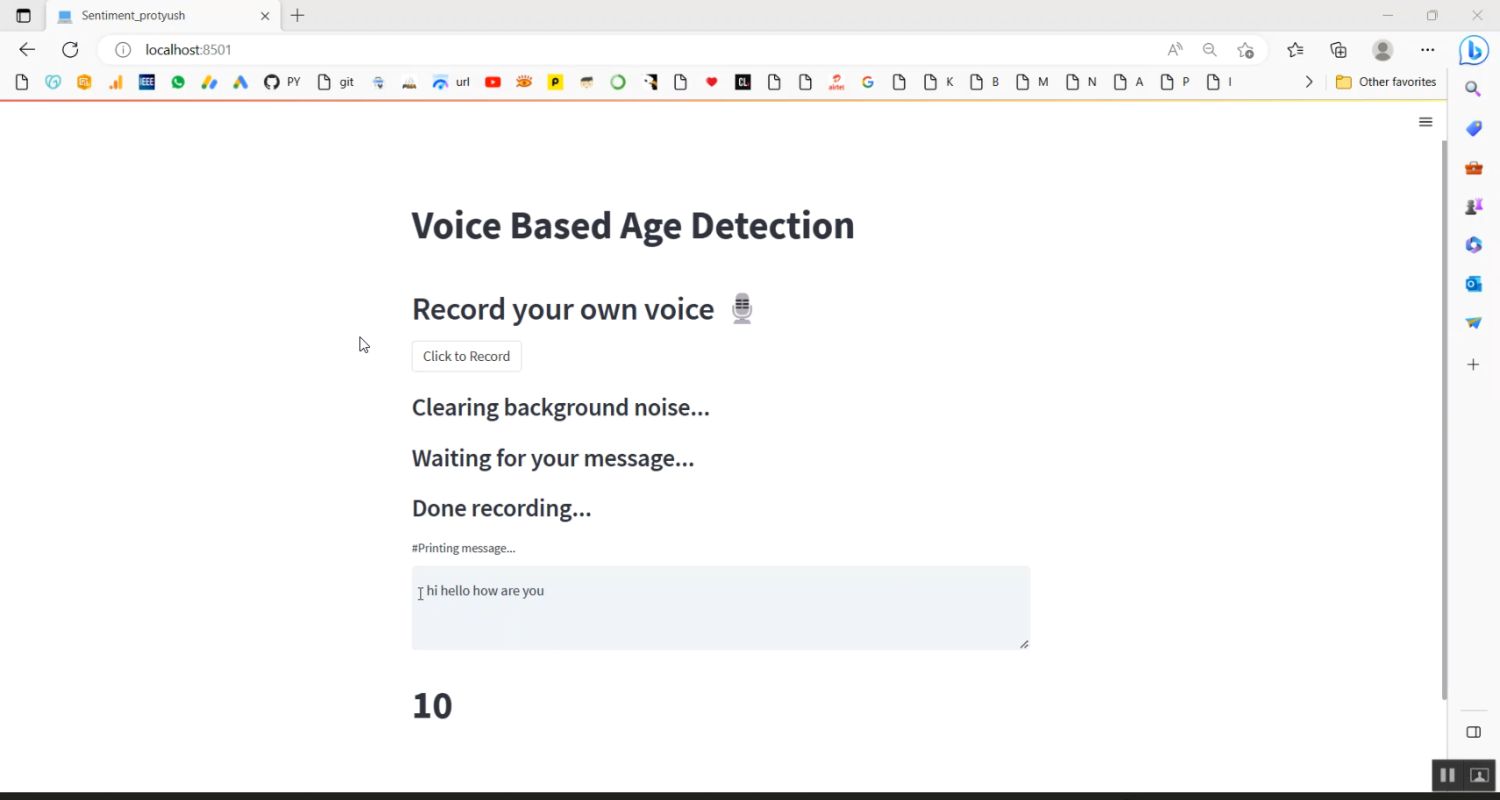The width and height of the screenshot is (1500, 800).
Task: Open the browser Settings and more menu
Action: click(x=1427, y=49)
